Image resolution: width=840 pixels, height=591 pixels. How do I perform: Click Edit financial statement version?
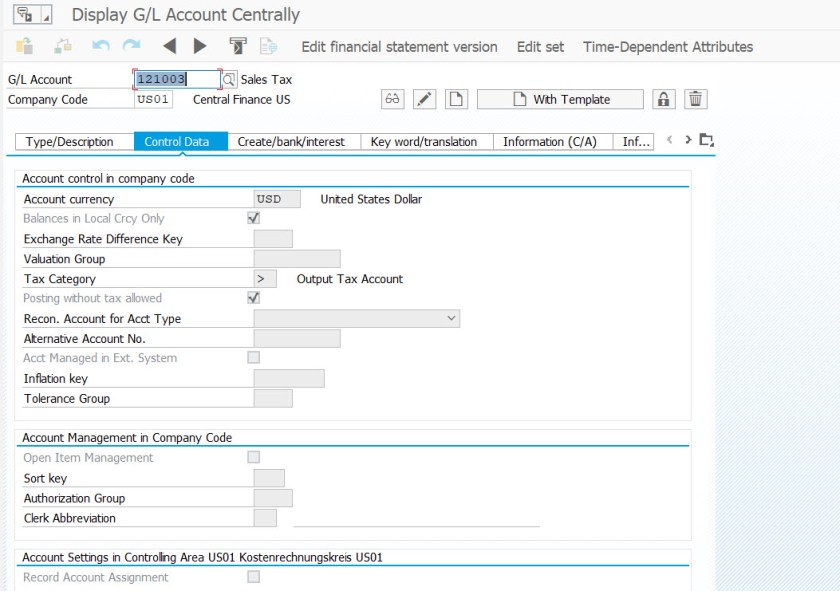click(399, 47)
